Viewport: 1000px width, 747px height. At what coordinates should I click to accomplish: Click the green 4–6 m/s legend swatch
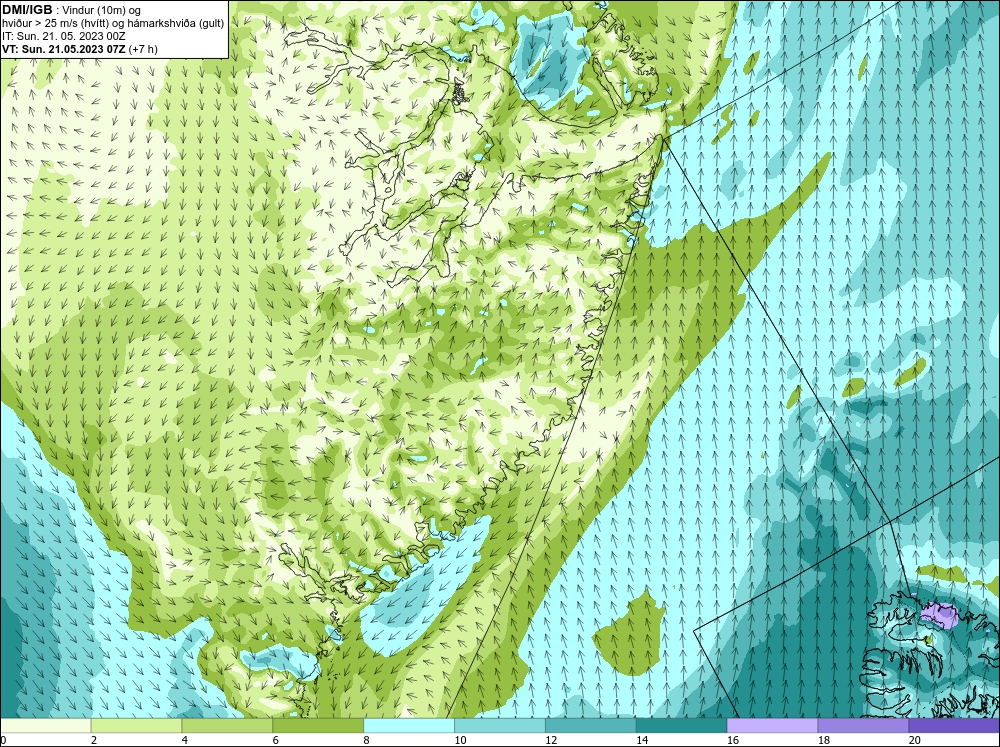(227, 726)
